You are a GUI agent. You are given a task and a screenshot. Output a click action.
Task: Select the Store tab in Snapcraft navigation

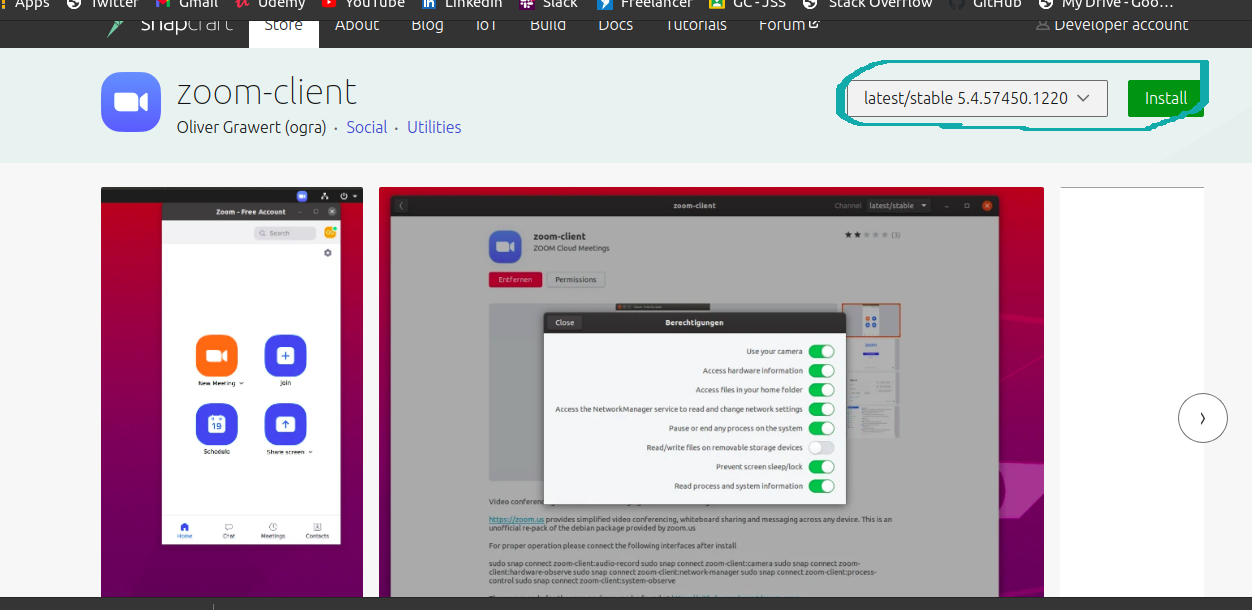(284, 26)
